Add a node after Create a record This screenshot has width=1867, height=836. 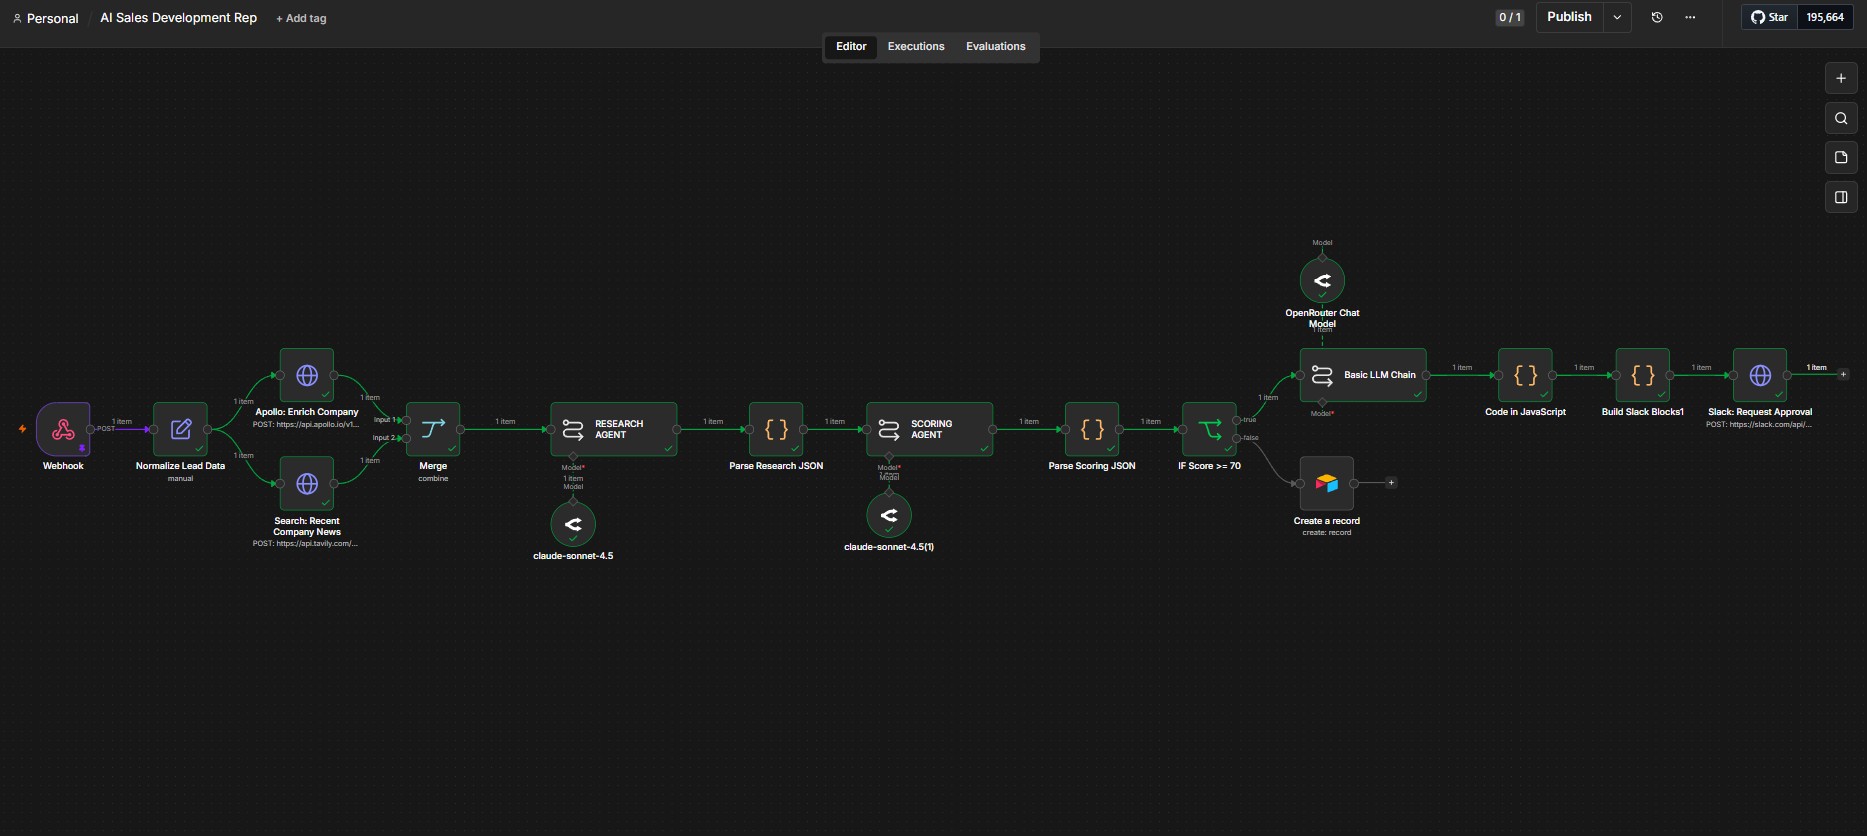(x=1391, y=483)
